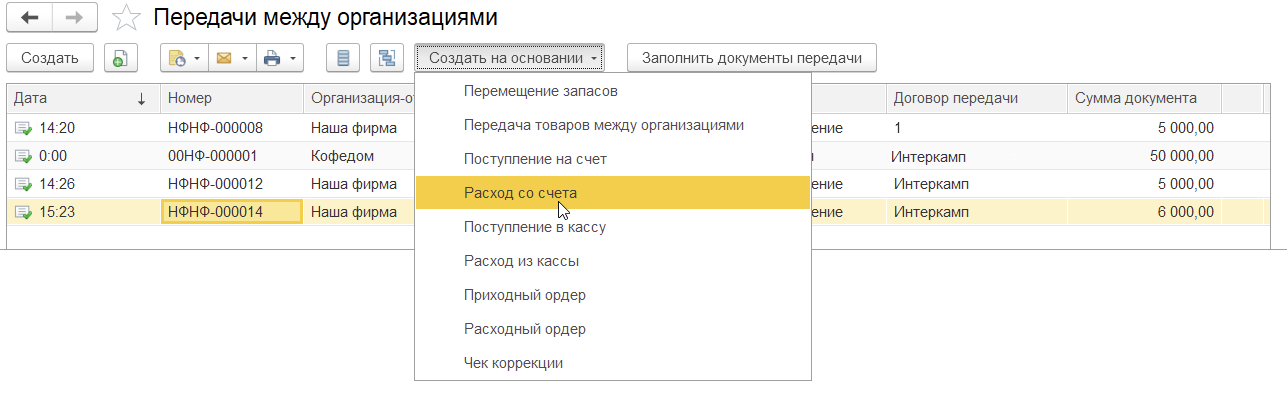Go back with the left arrow button
The image size is (1287, 399).
tap(30, 18)
